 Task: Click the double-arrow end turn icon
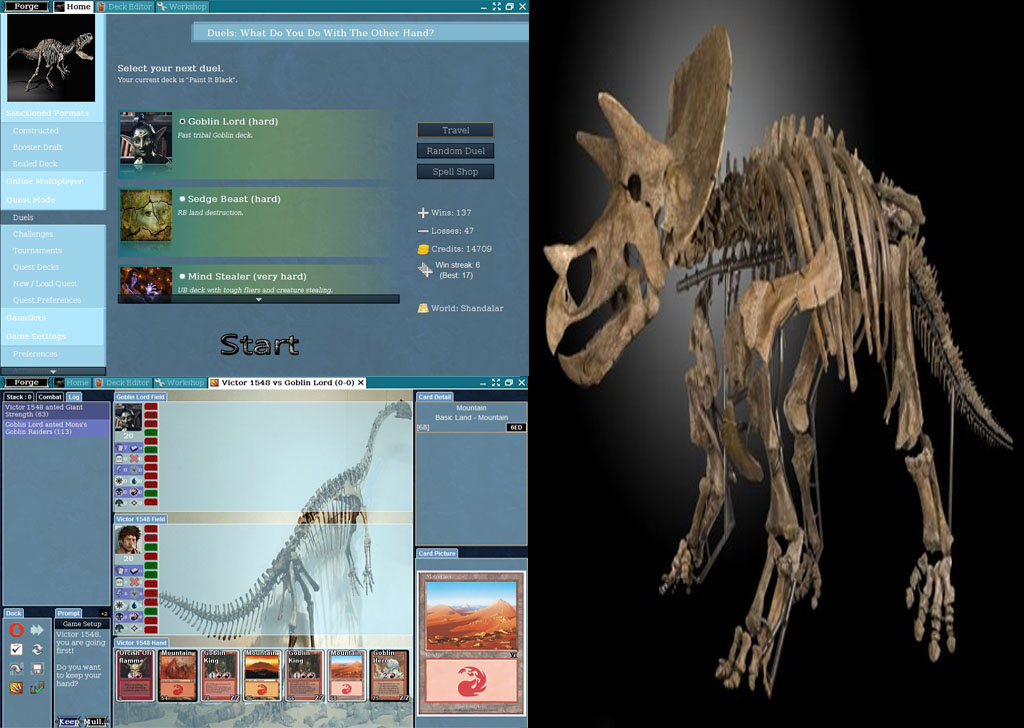37,630
